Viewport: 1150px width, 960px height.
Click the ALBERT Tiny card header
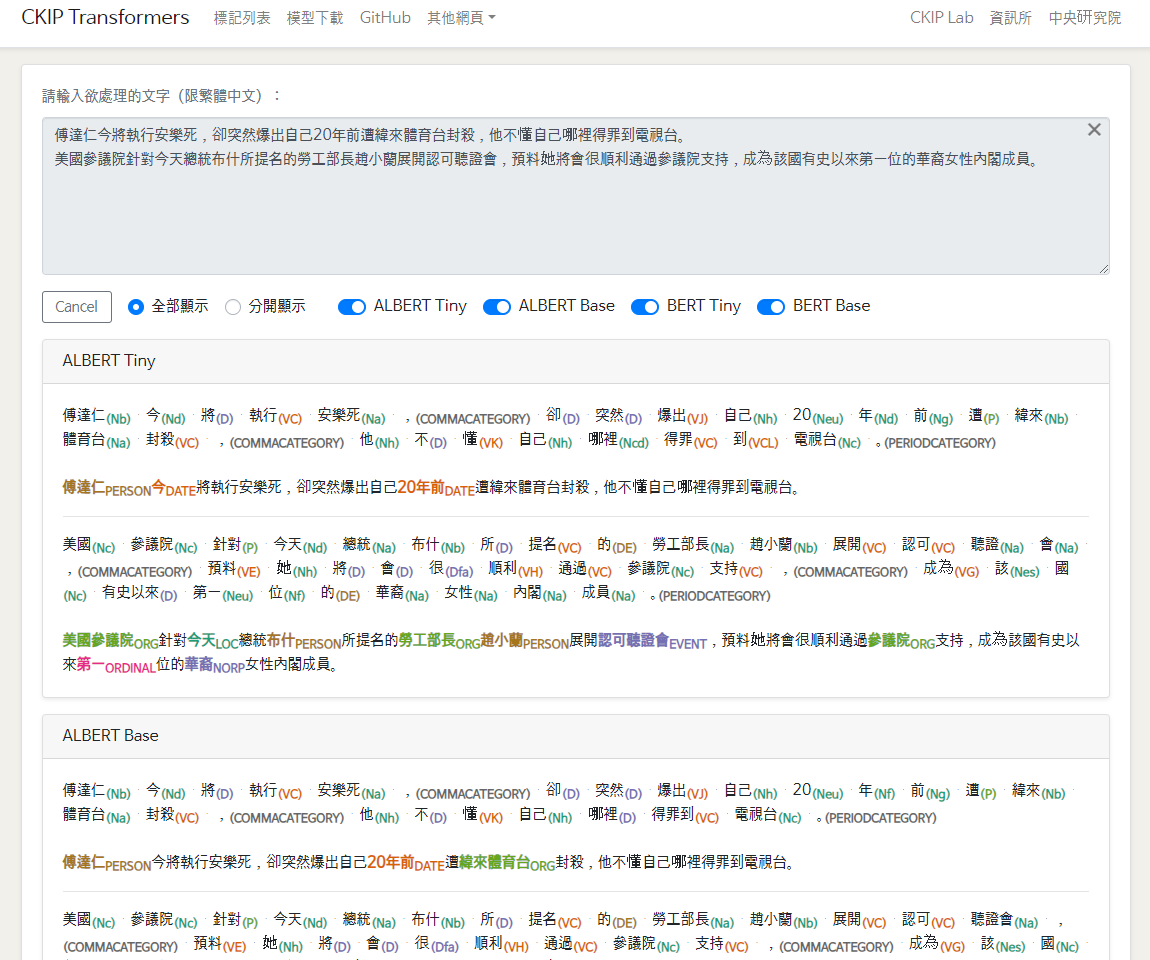(575, 361)
